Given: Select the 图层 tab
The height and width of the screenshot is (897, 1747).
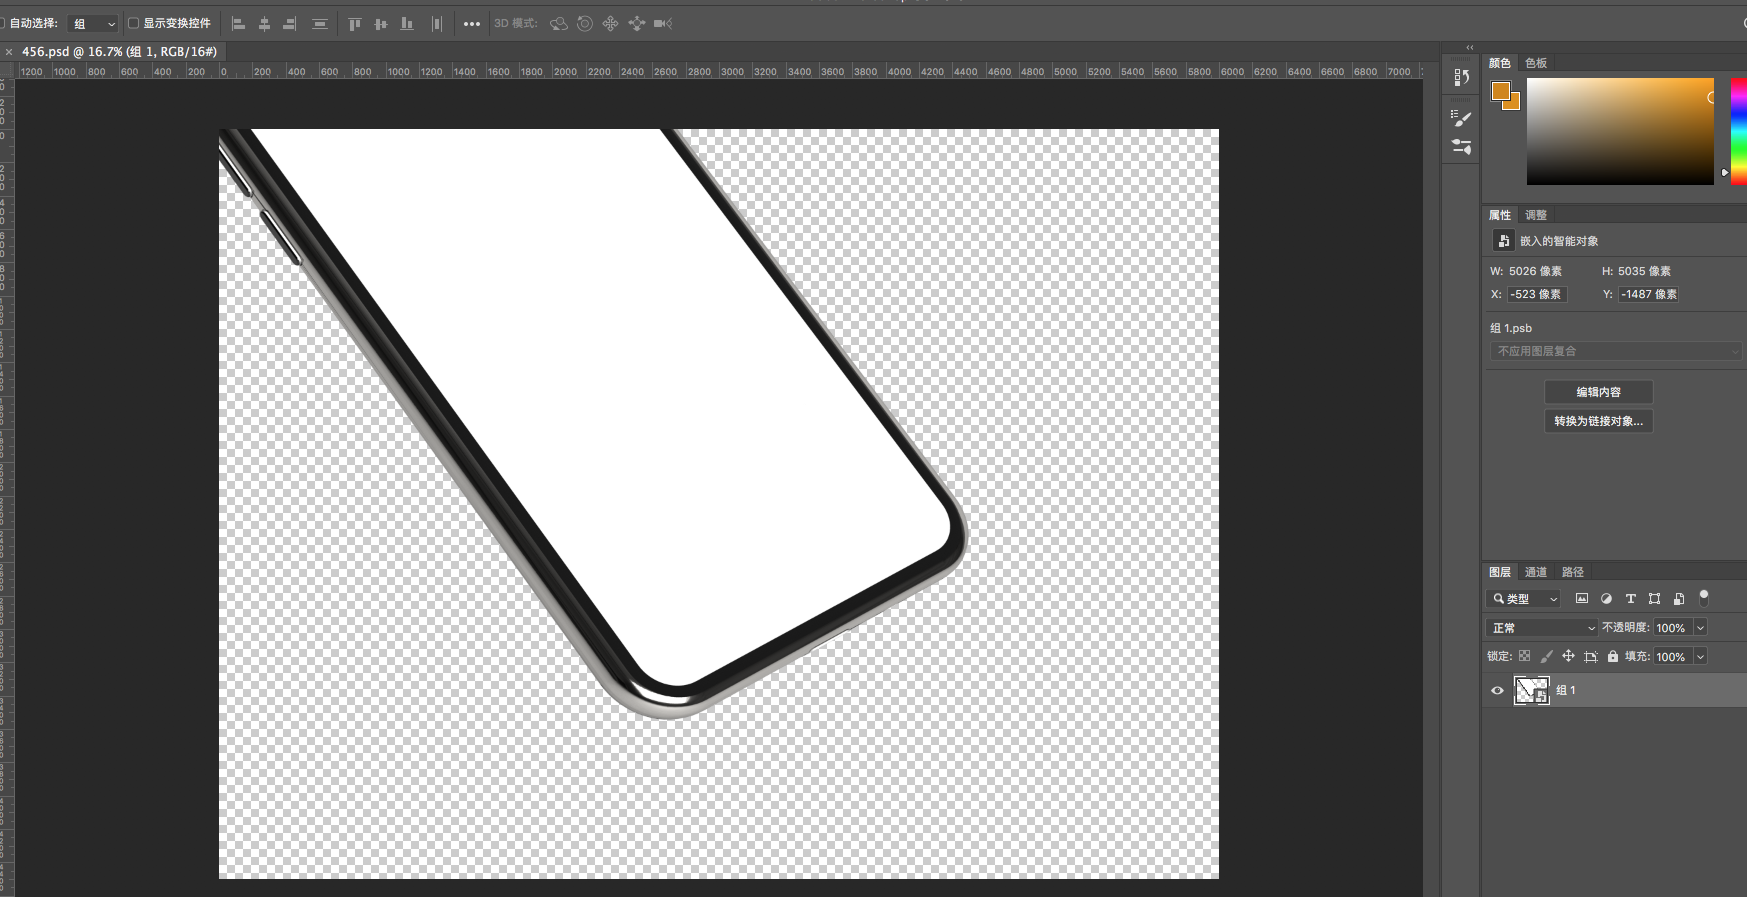Looking at the screenshot, I should pyautogui.click(x=1500, y=572).
